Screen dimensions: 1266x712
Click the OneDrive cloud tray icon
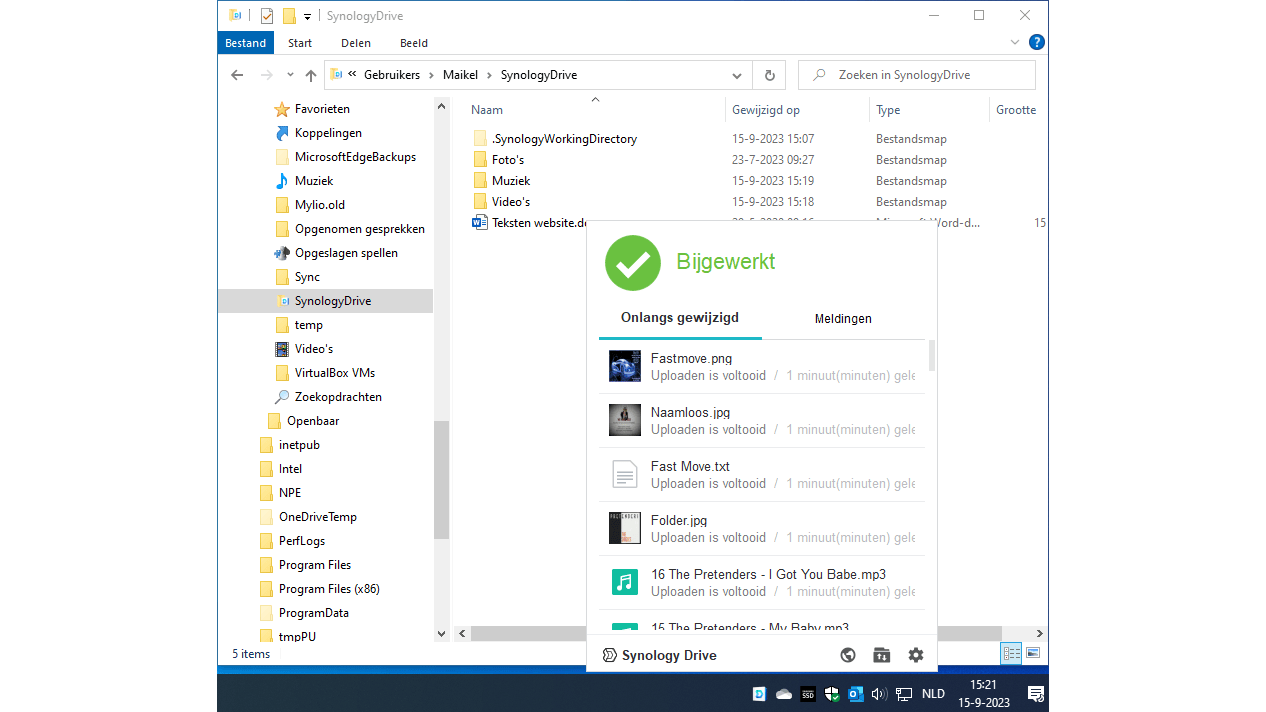(784, 694)
